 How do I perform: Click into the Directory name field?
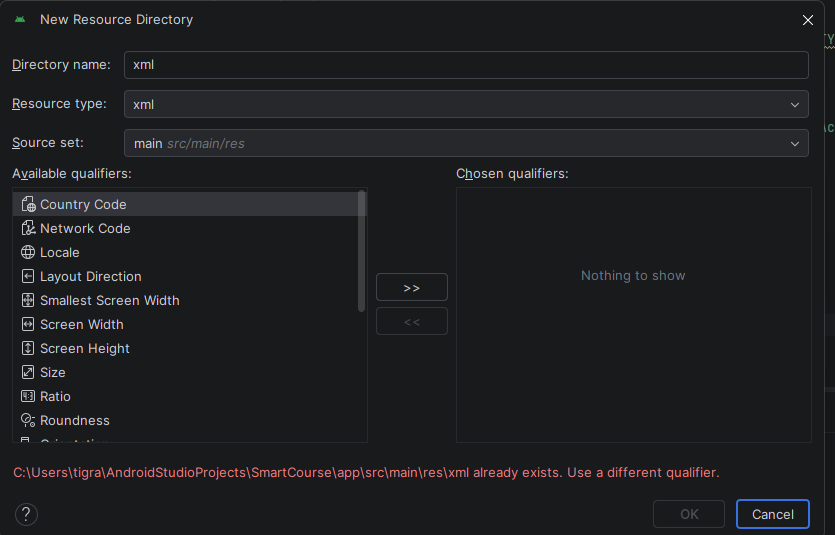tap(466, 65)
